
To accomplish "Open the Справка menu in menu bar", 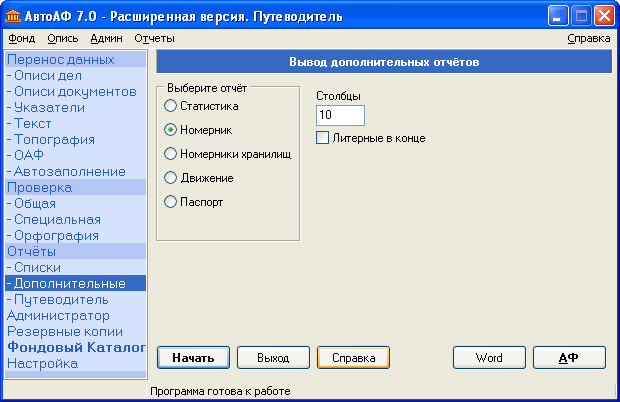I will (x=588, y=38).
